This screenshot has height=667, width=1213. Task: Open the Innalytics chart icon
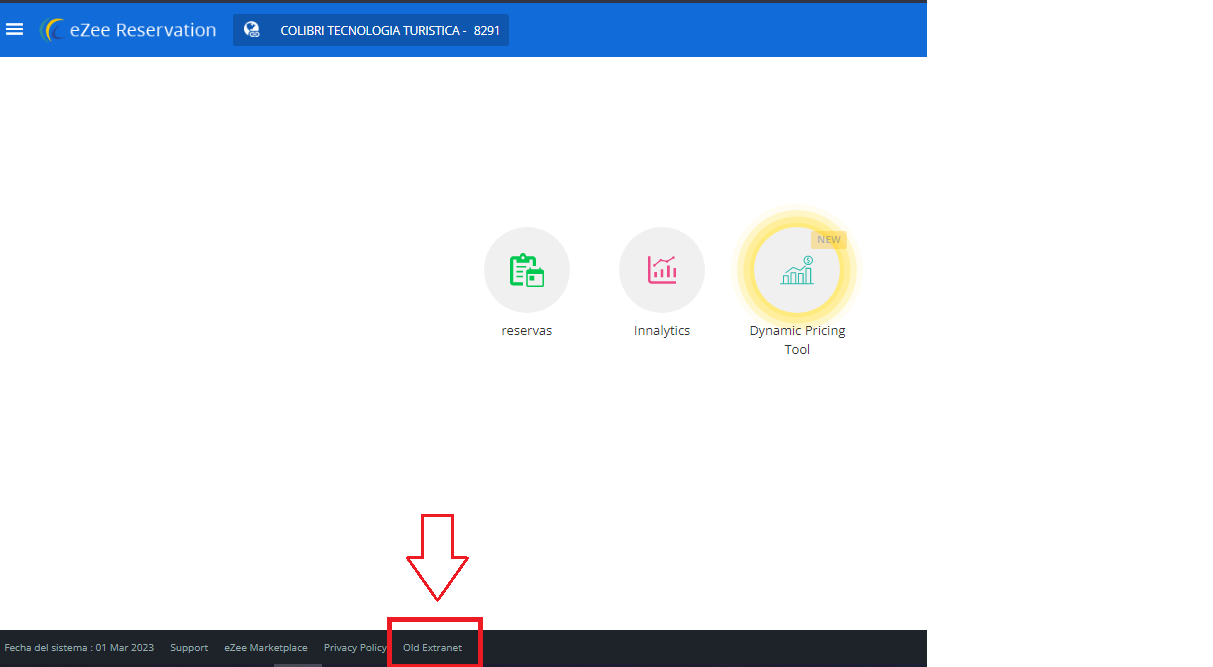click(x=662, y=270)
